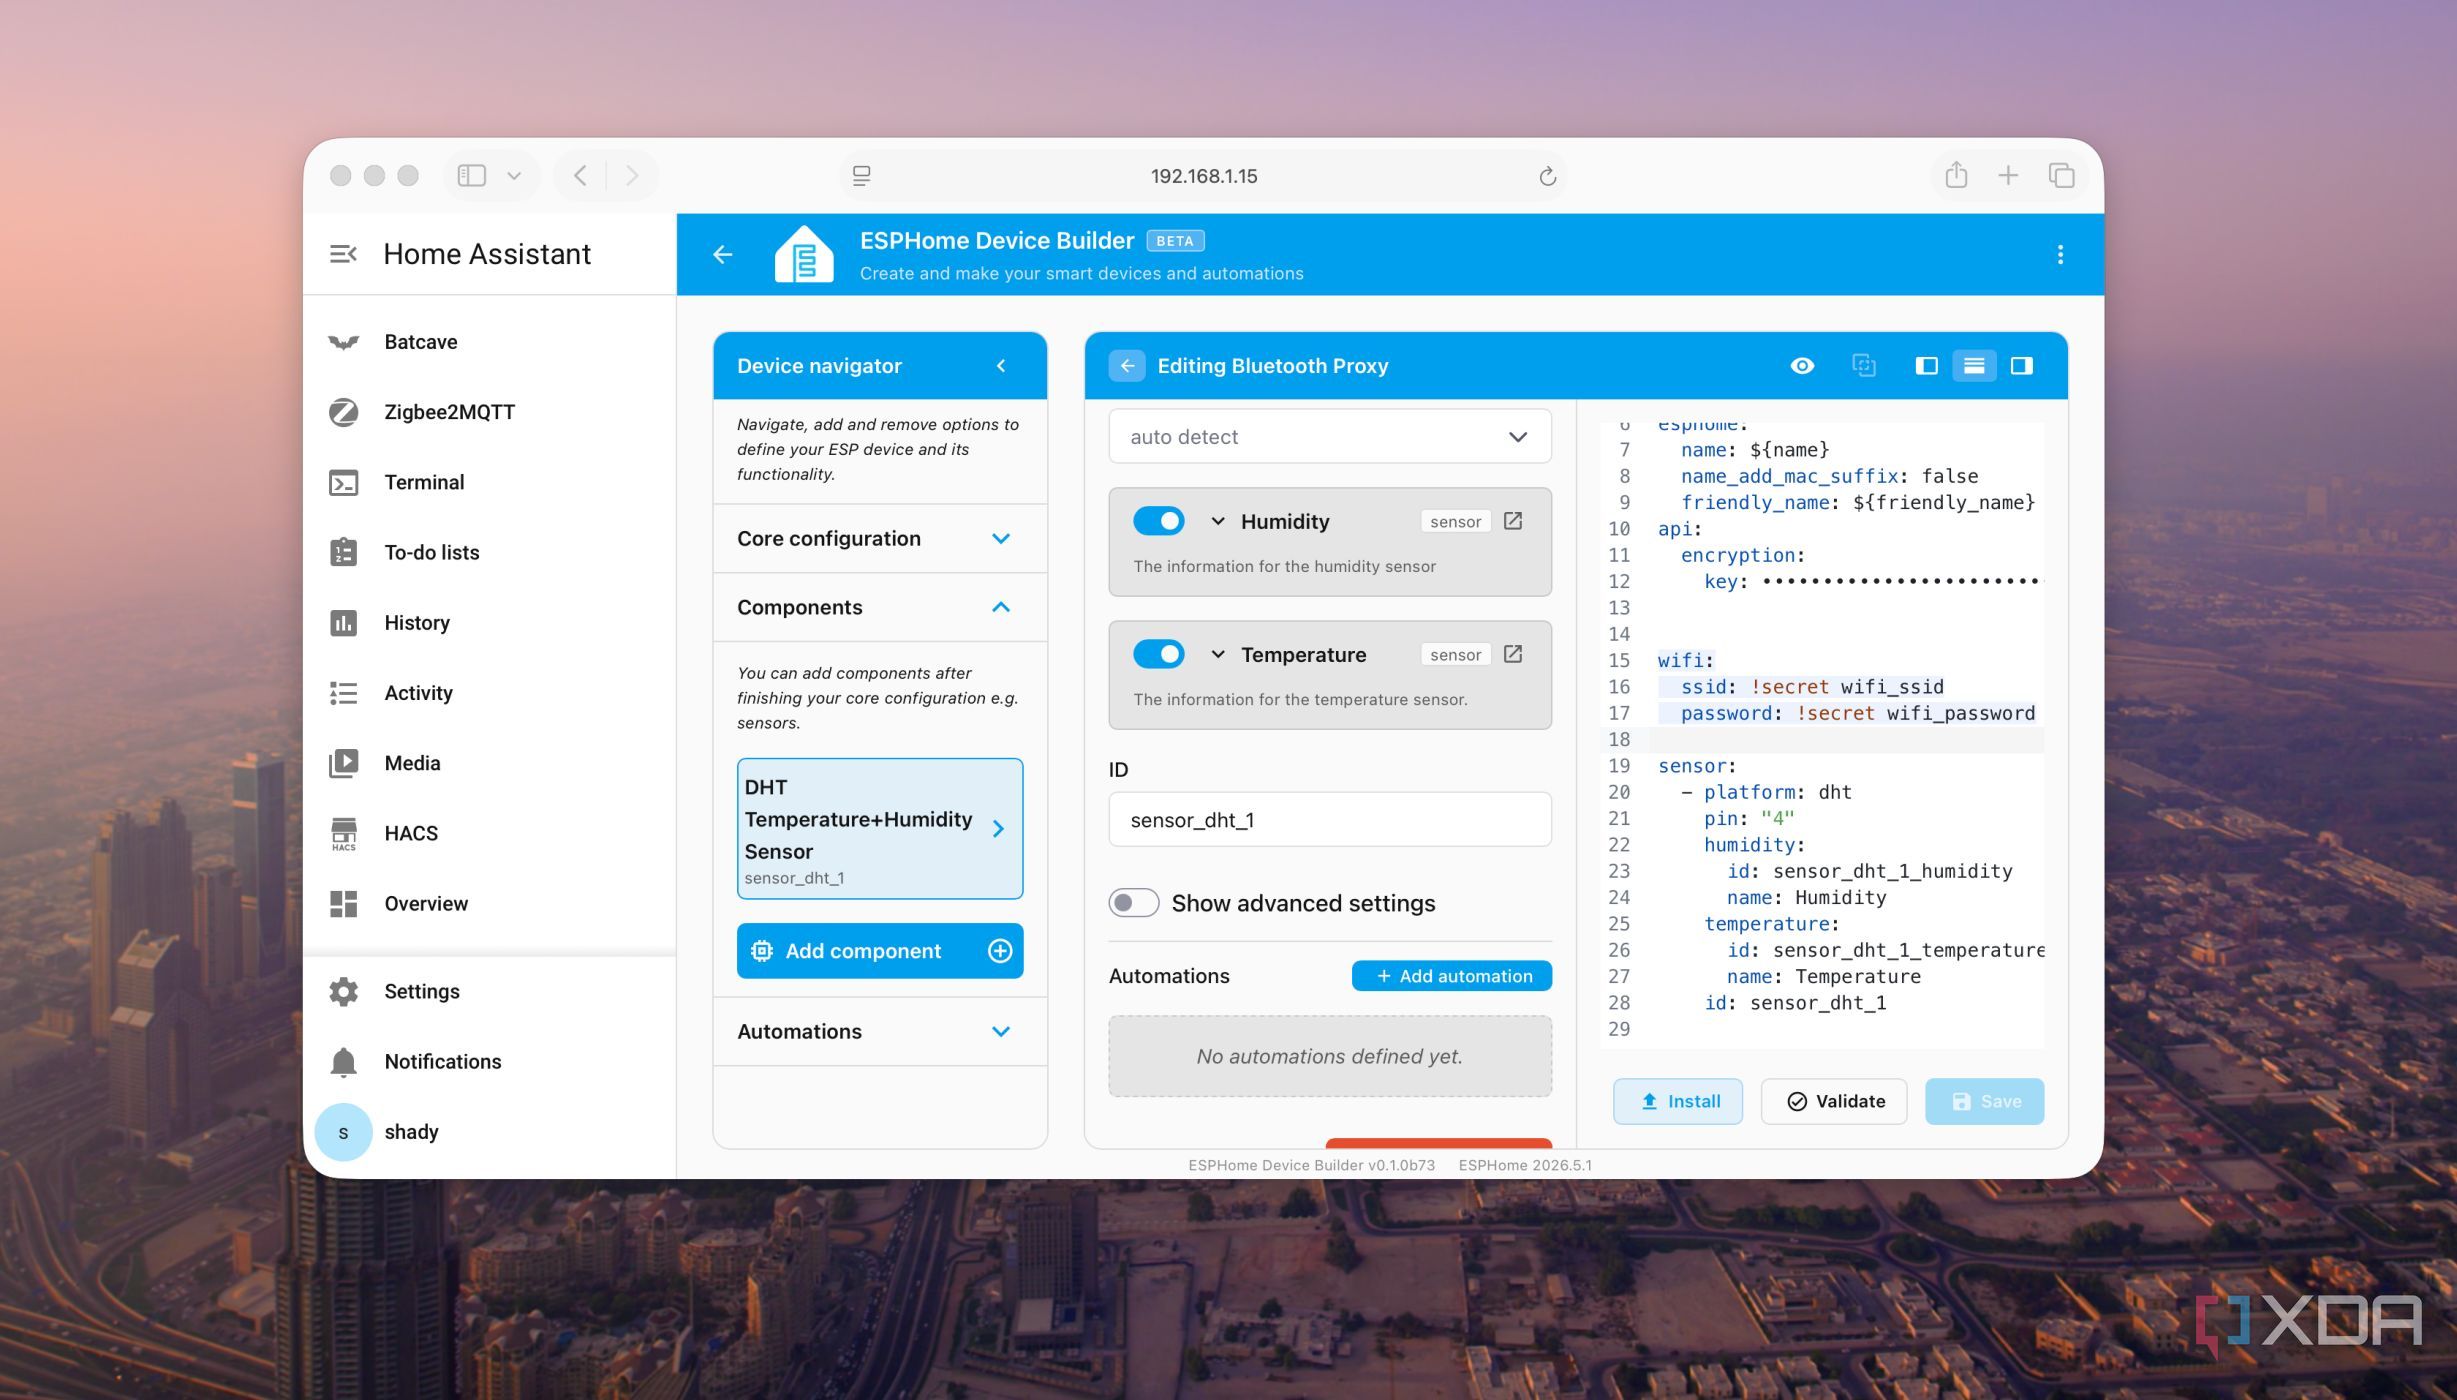The width and height of the screenshot is (2457, 1400).
Task: Open DHT Temperature+Humidity Sensor component
Action: pyautogui.click(x=879, y=828)
